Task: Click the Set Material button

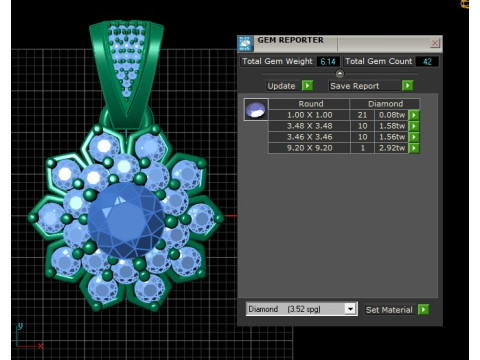Action: [x=389, y=310]
